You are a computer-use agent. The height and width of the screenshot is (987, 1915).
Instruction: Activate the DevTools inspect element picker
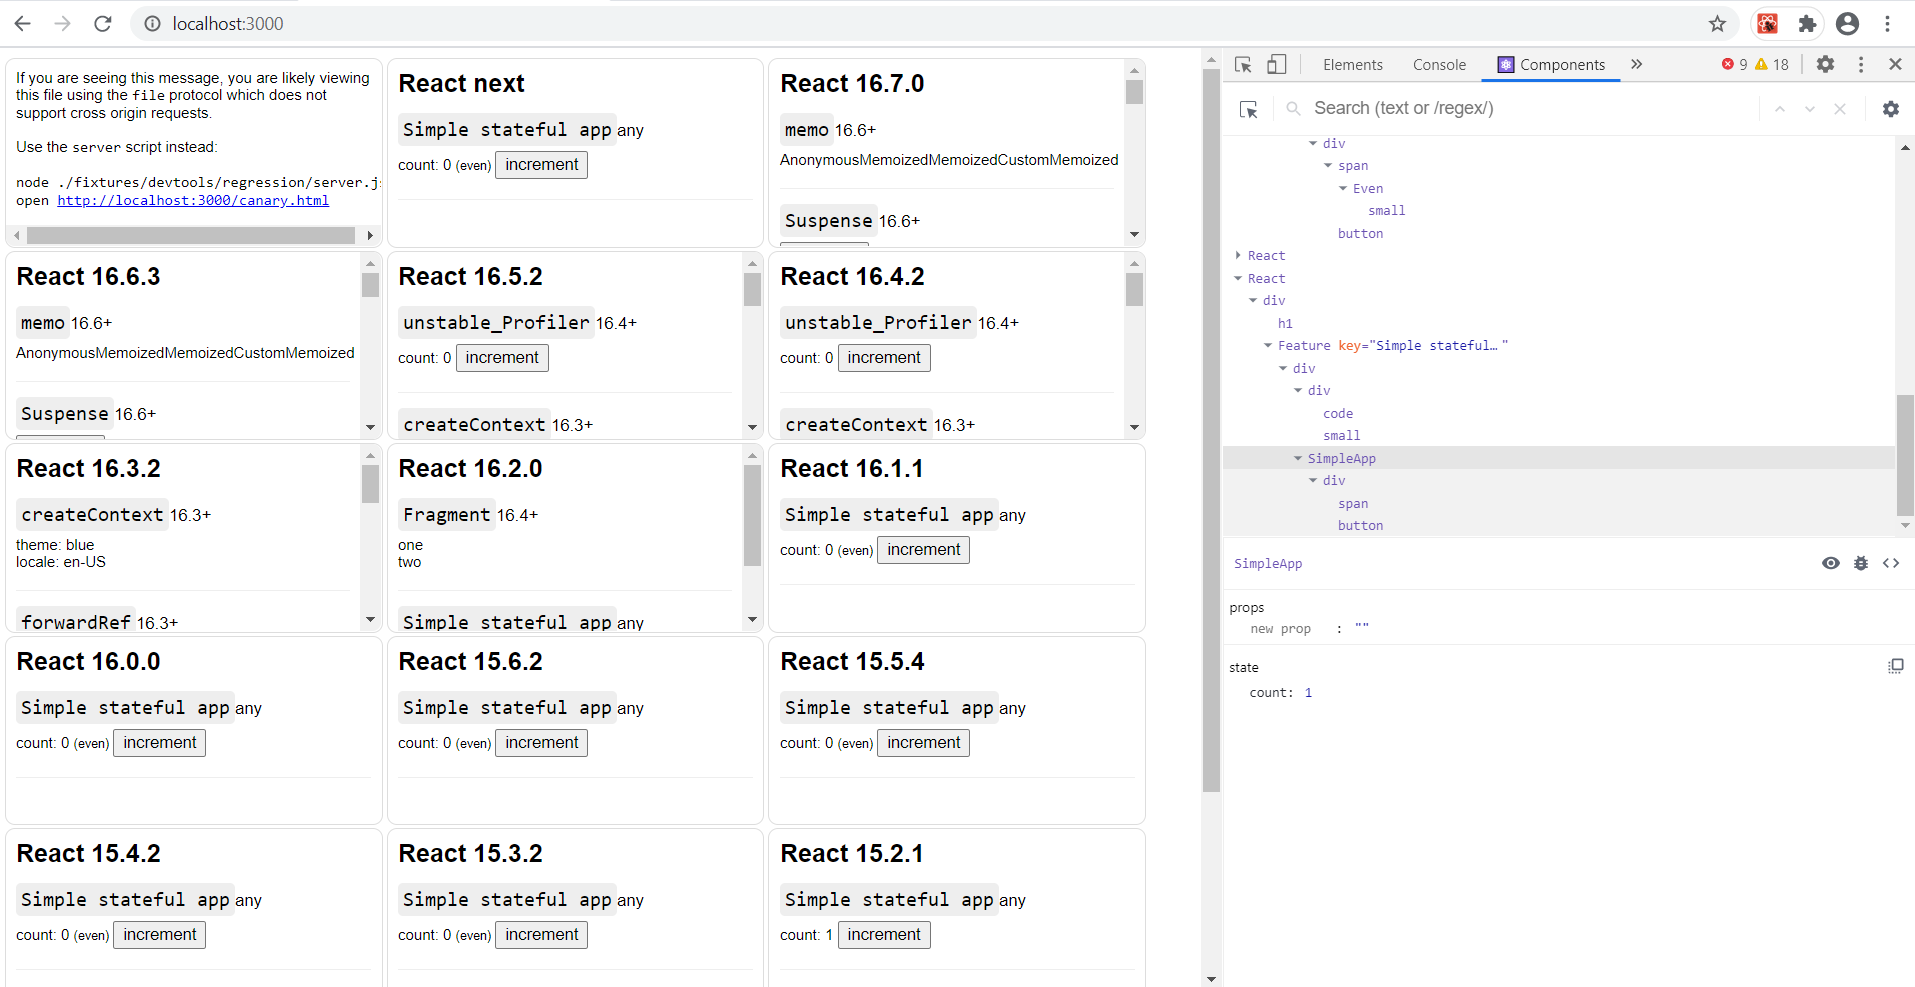pos(1243,65)
